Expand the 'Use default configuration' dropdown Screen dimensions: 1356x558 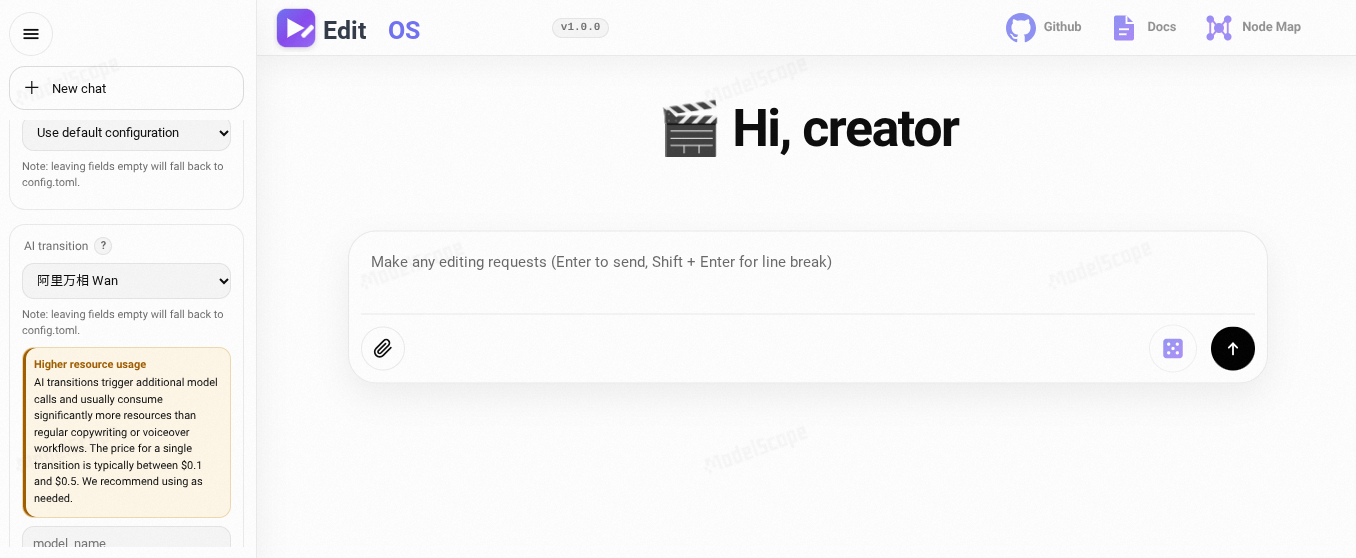[x=126, y=133]
